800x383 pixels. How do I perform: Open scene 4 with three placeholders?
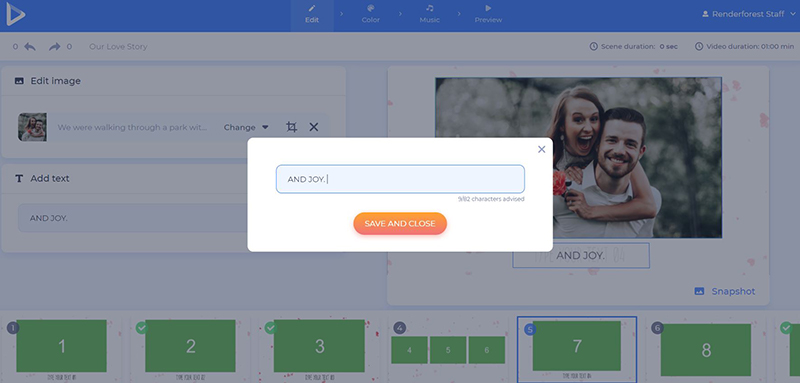click(x=448, y=350)
